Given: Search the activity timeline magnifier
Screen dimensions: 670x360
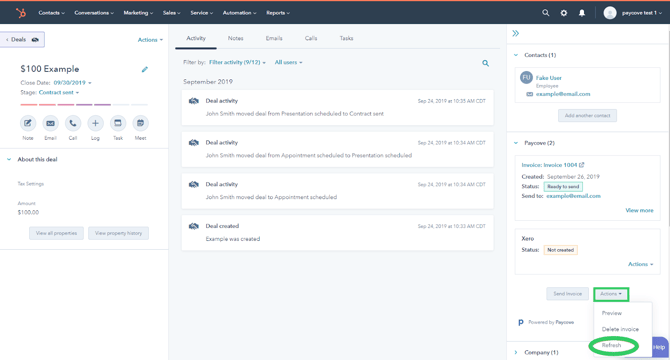Looking at the screenshot, I should pyautogui.click(x=485, y=63).
